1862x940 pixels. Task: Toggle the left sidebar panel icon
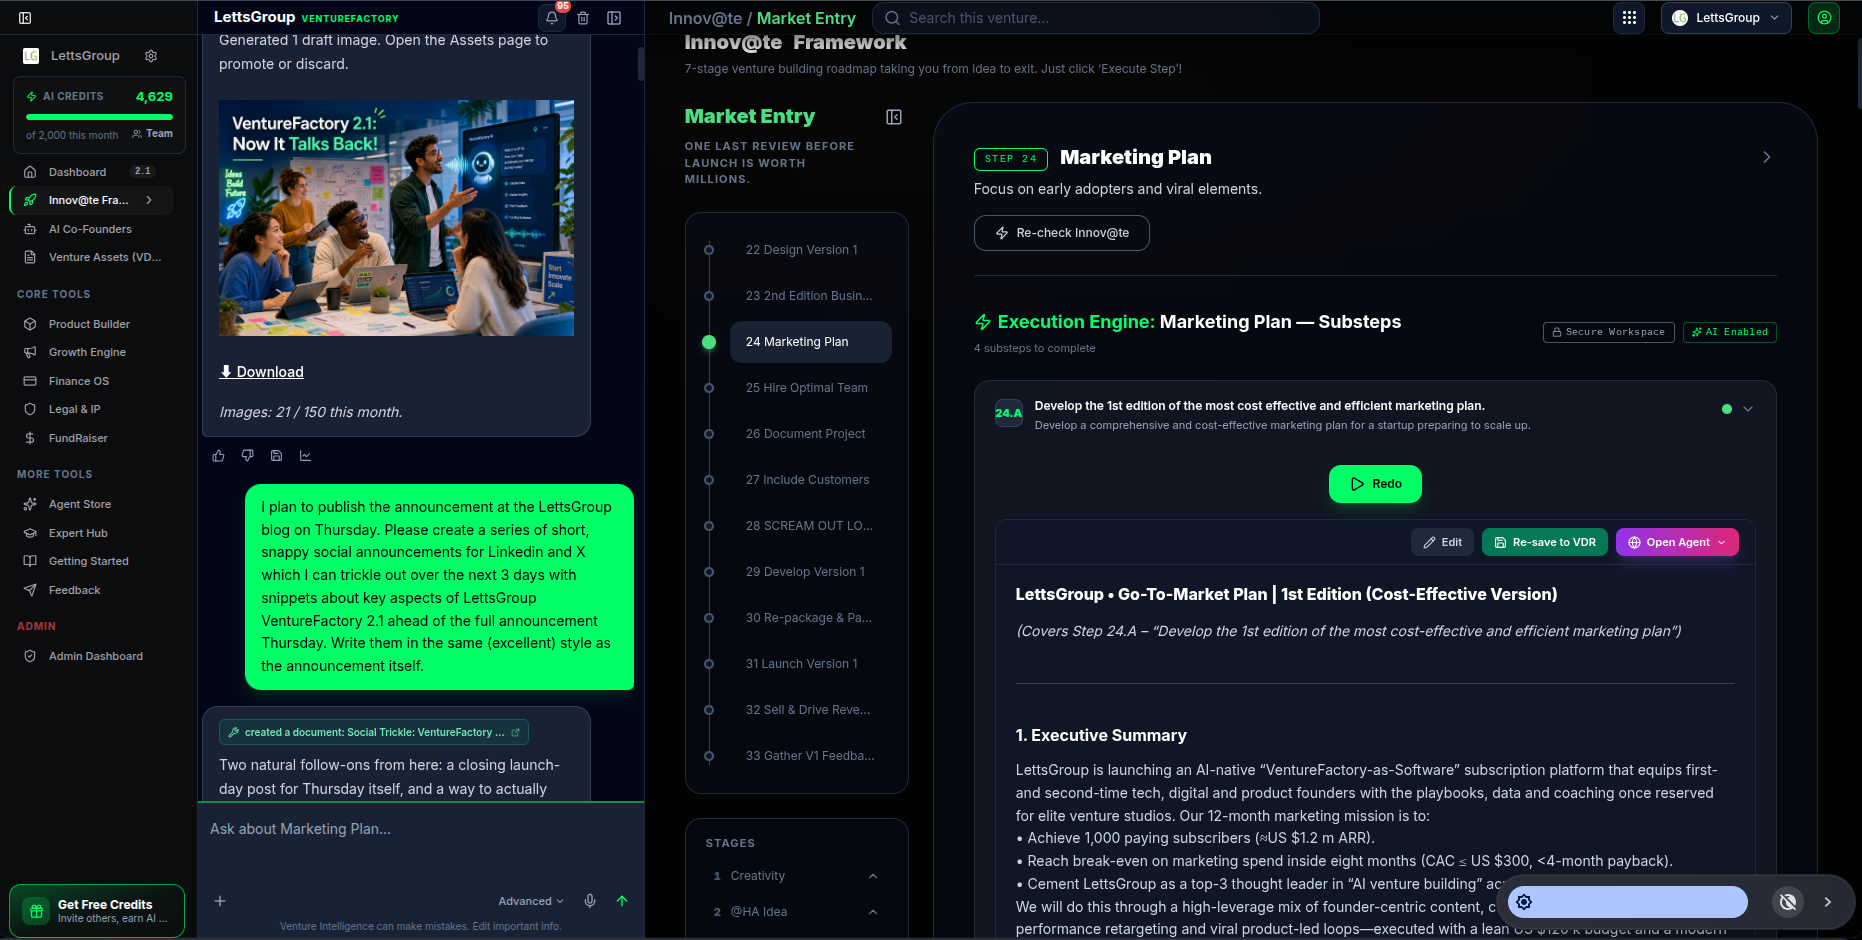click(x=25, y=18)
